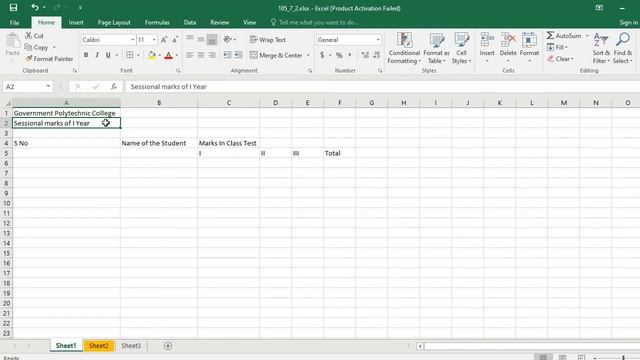Viewport: 640px width, 360px height.
Task: Set Center horizontal alignment
Action: [x=201, y=55]
